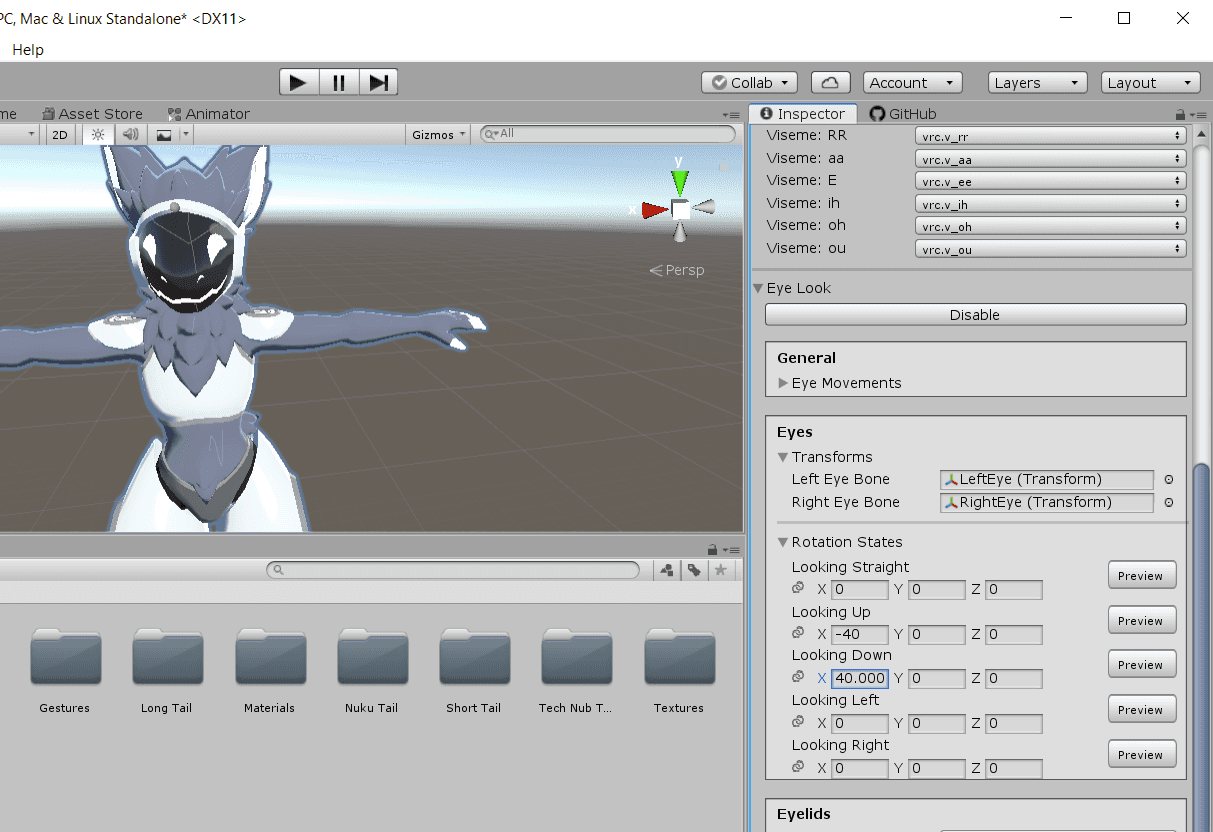Start Play mode with the Play button

pyautogui.click(x=298, y=83)
